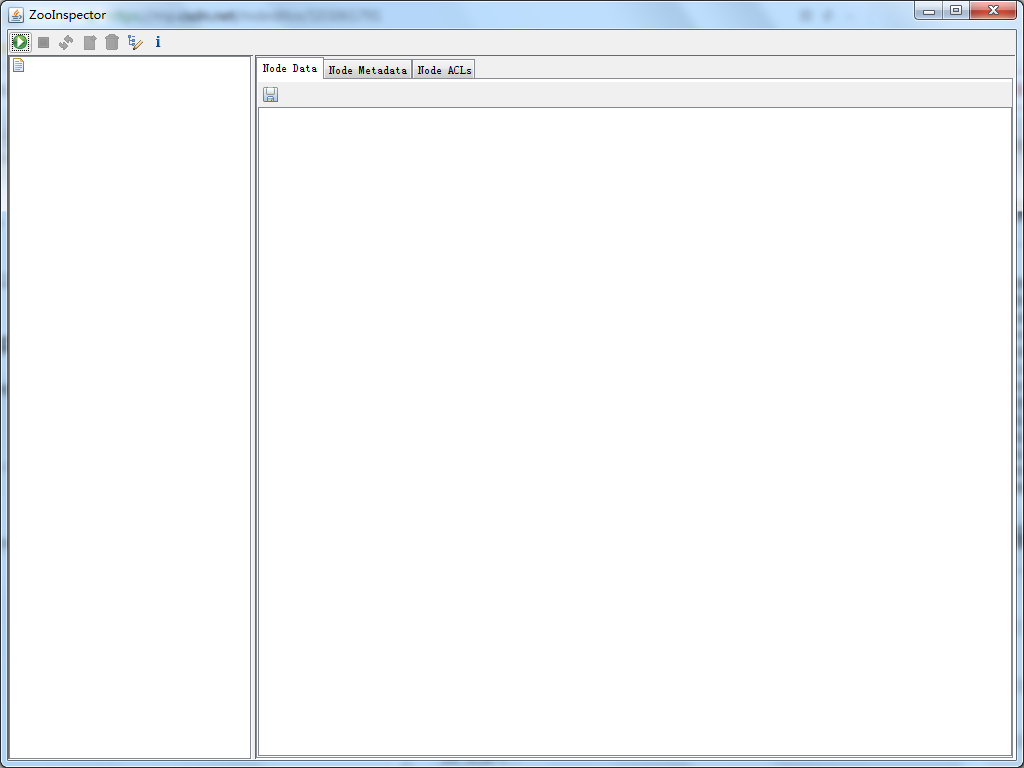Click the ZooInspector application icon in the title bar
The height and width of the screenshot is (768, 1024).
(16, 14)
